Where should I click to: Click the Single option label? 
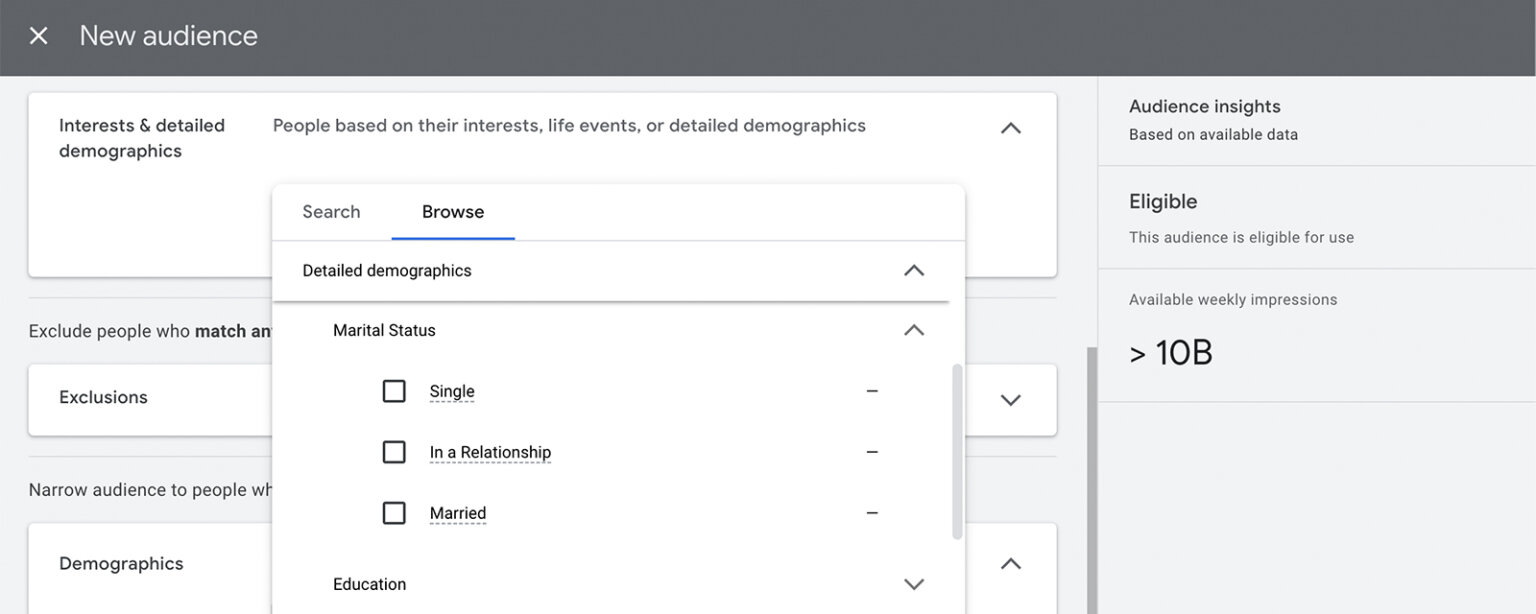click(x=452, y=392)
